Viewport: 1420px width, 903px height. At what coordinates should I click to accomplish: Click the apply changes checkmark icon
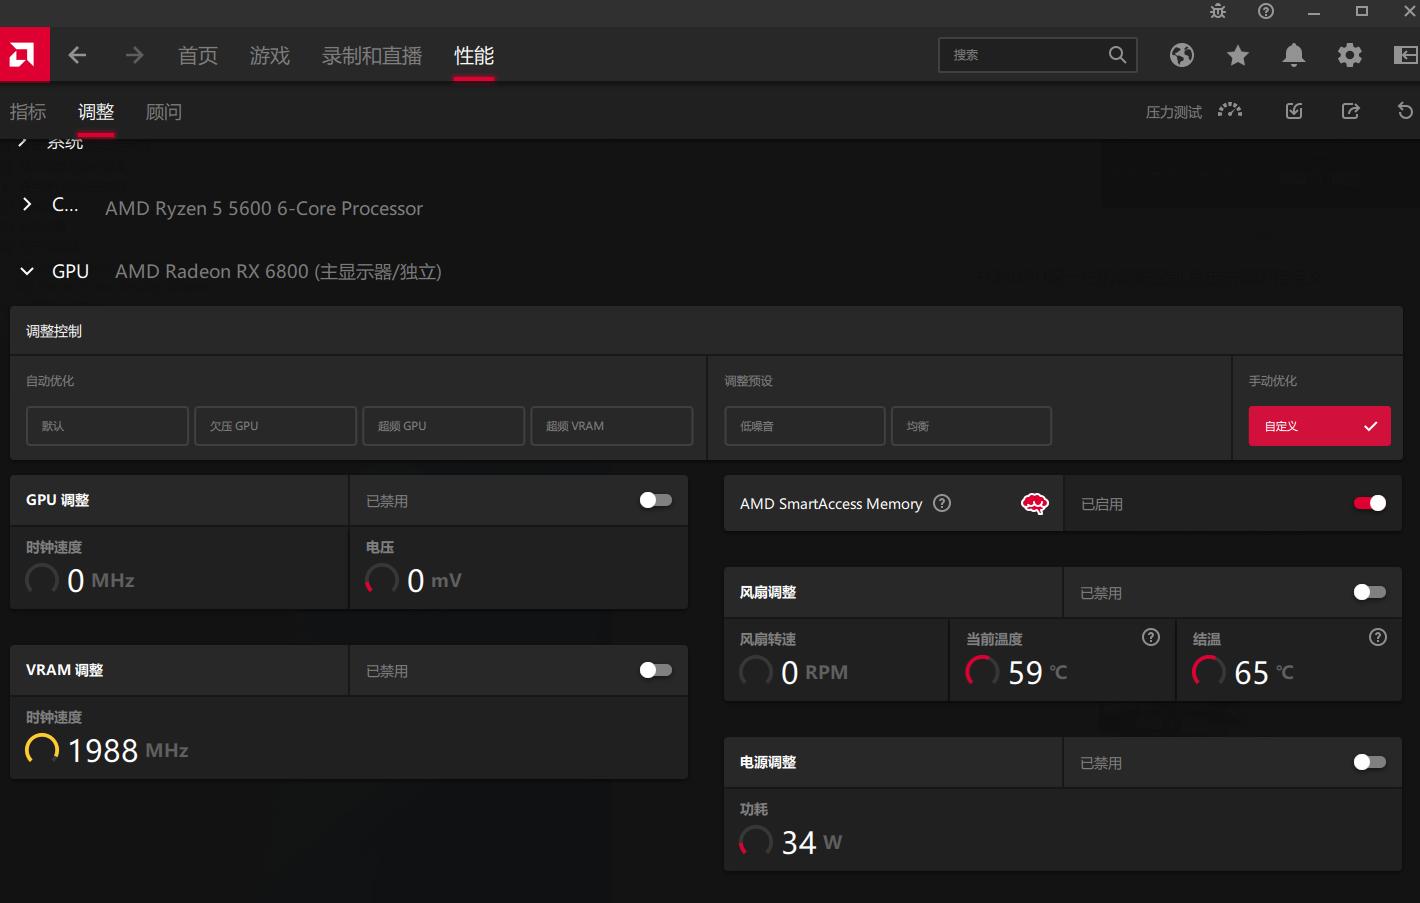1294,111
